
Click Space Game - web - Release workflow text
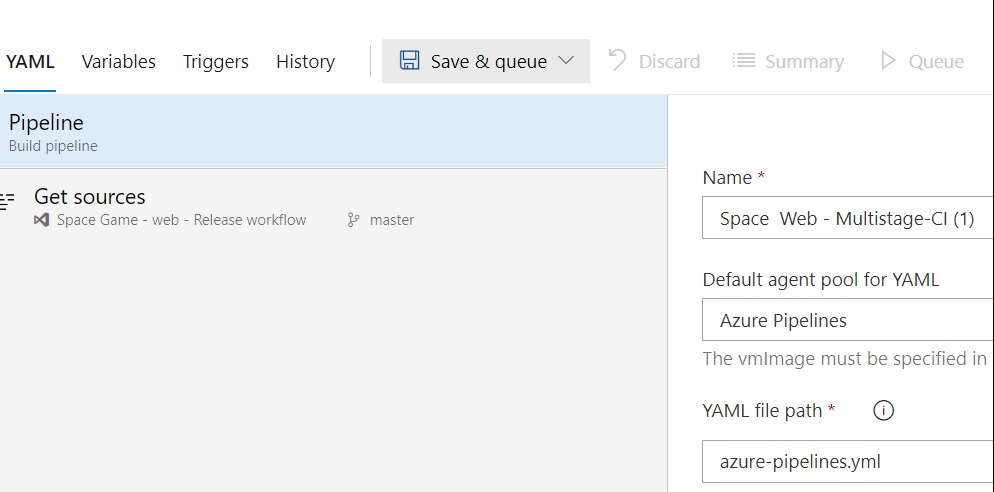click(x=182, y=220)
